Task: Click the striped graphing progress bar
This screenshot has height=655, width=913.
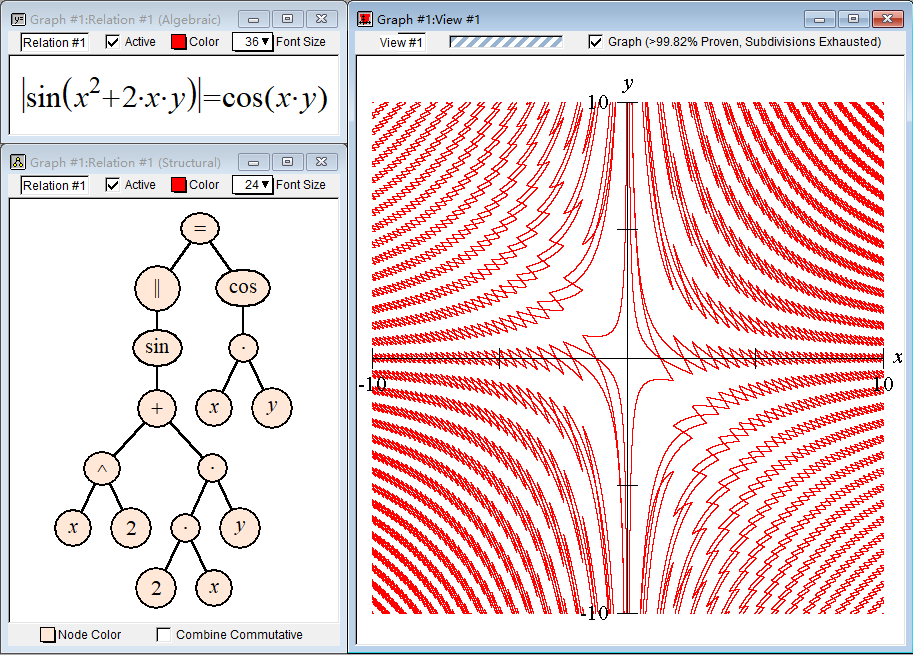Action: [506, 42]
